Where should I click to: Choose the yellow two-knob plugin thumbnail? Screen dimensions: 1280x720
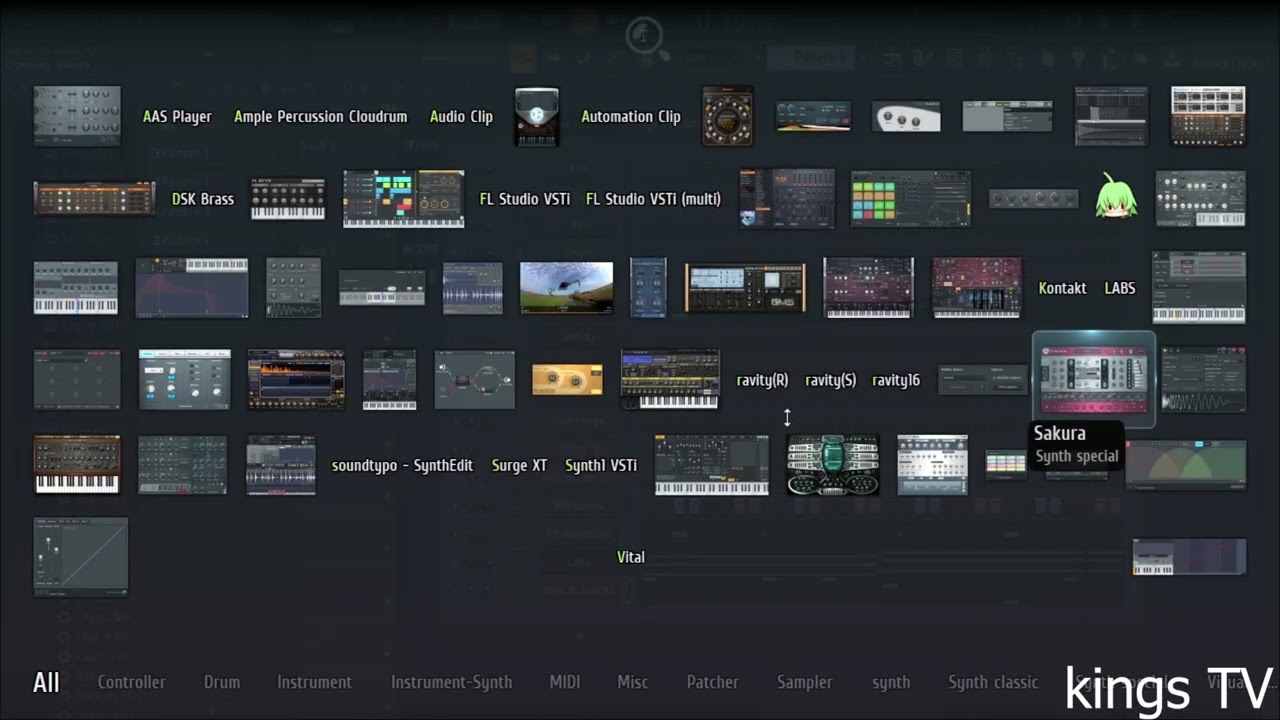pyautogui.click(x=567, y=380)
